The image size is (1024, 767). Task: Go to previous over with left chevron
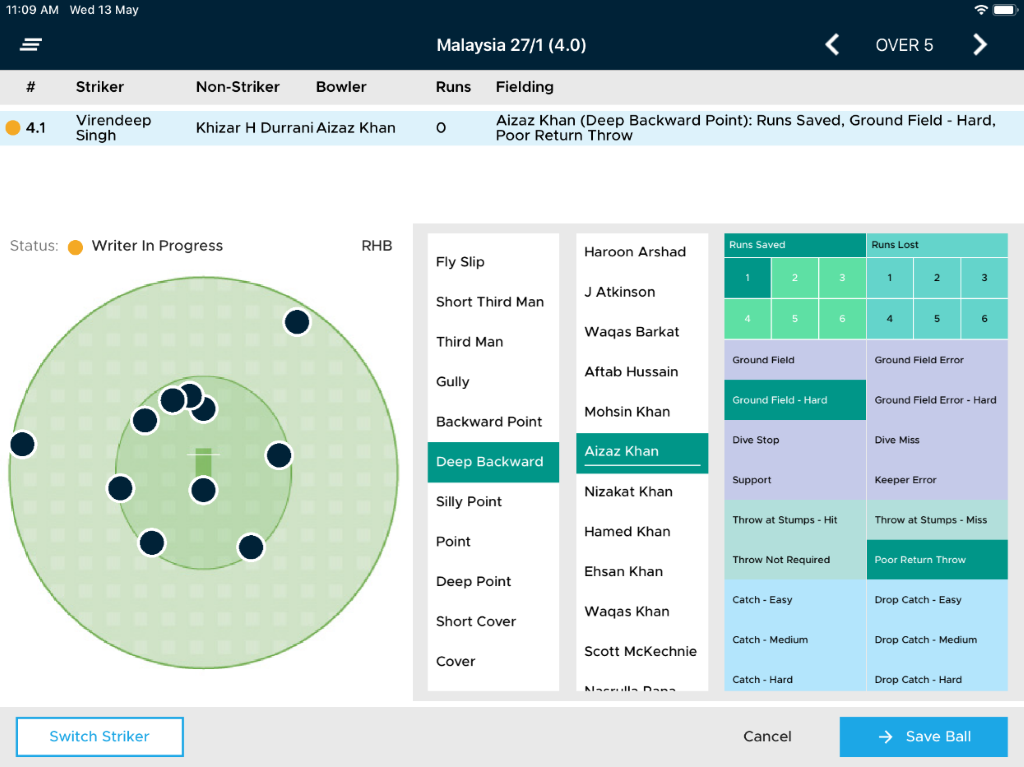point(832,45)
